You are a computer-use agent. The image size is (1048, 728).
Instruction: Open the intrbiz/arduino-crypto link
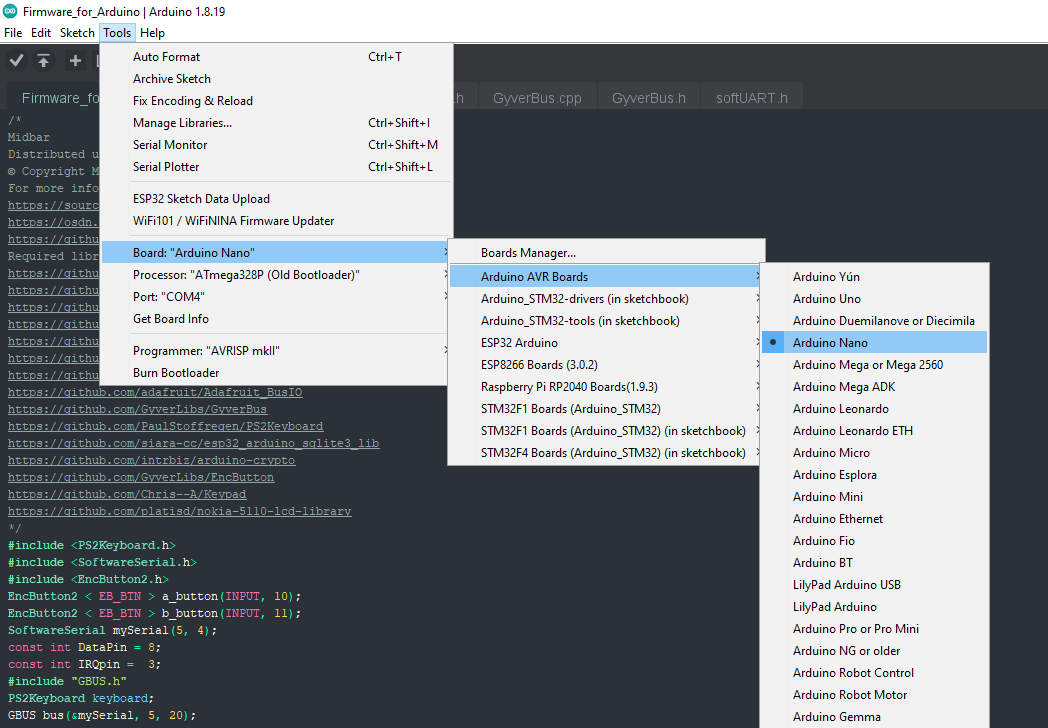pyautogui.click(x=152, y=461)
